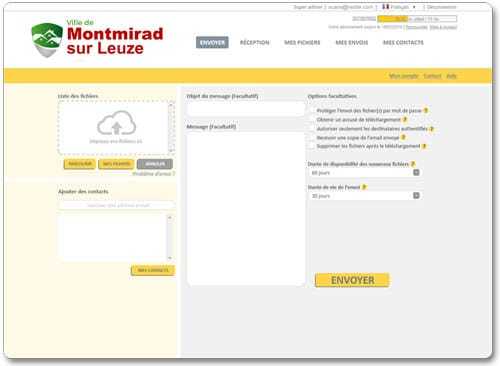Open help for authenticated recipients option
The height and width of the screenshot is (366, 500).
[x=432, y=129]
